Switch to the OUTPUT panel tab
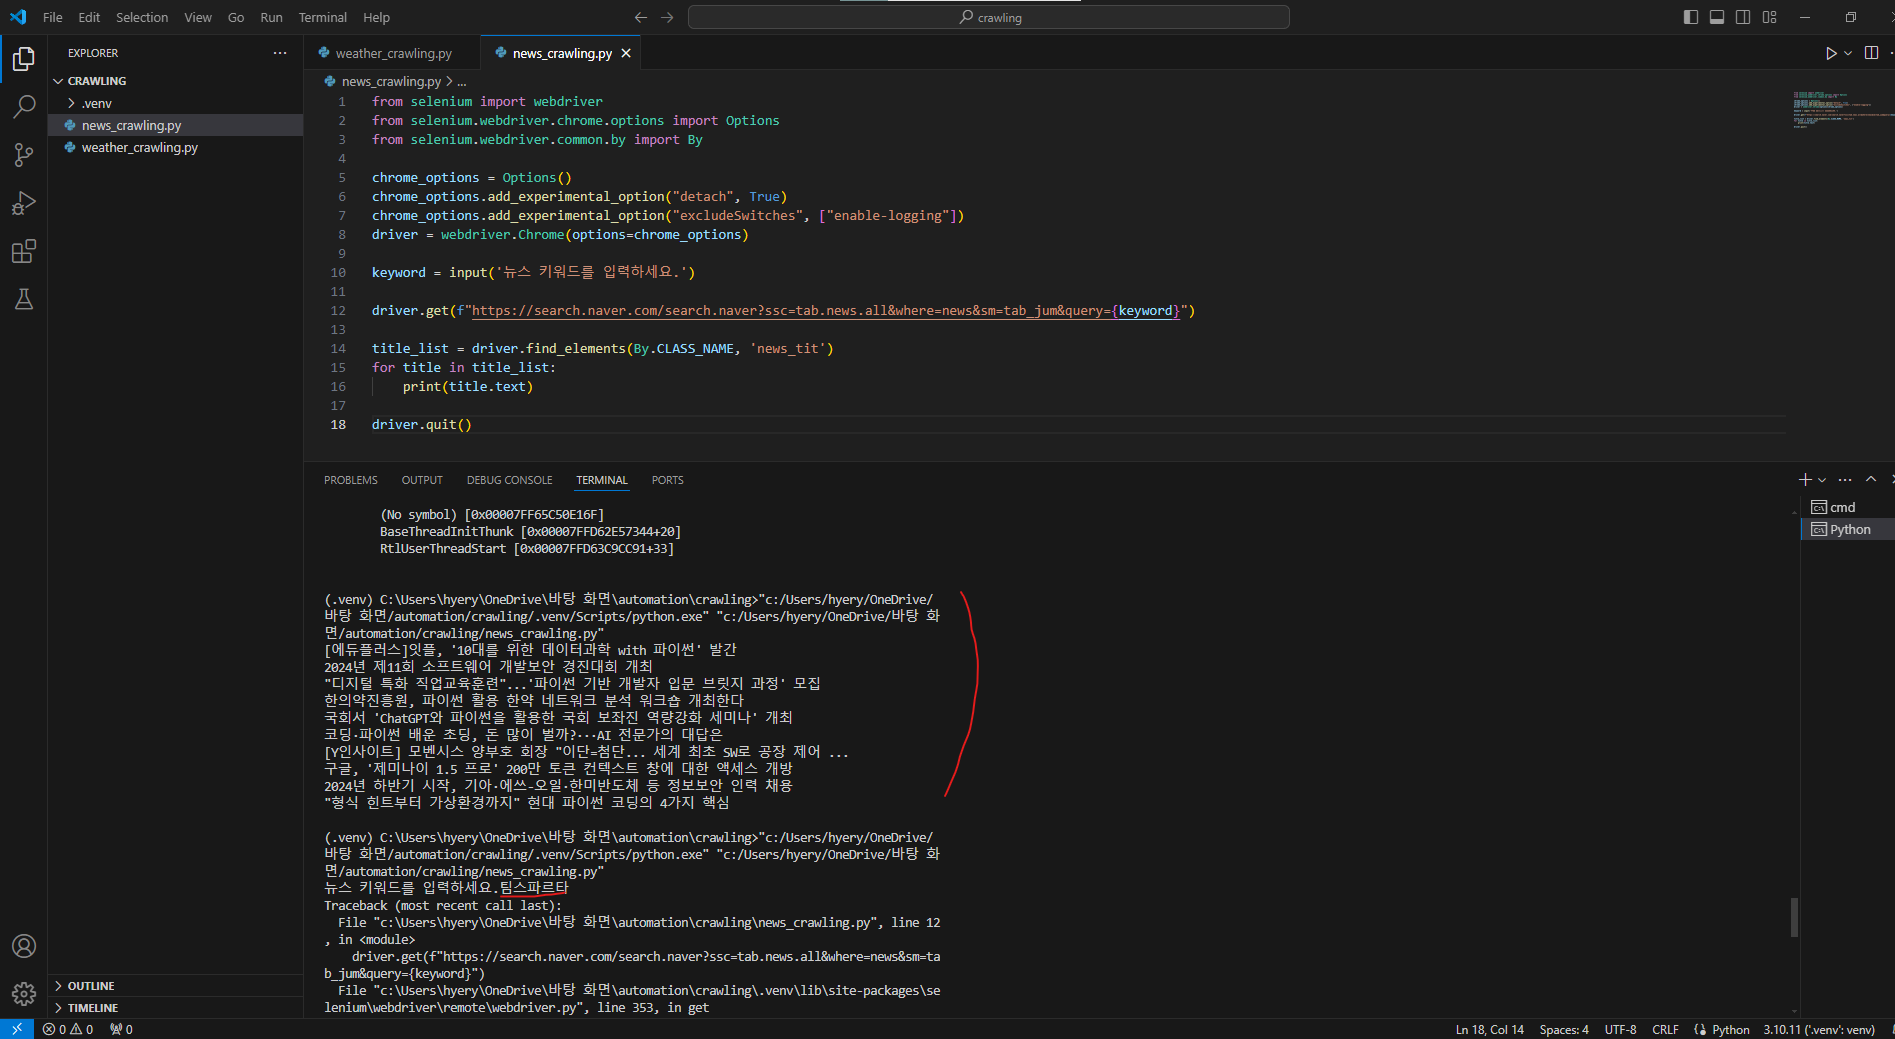 422,480
